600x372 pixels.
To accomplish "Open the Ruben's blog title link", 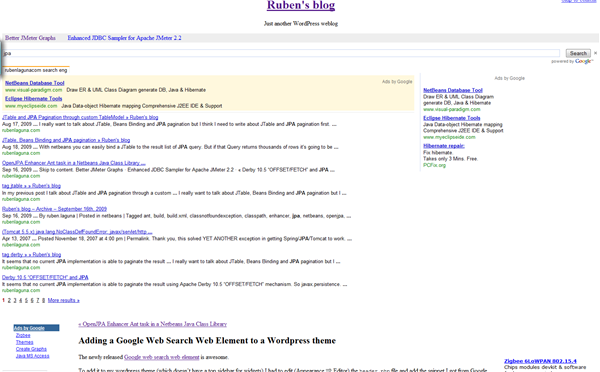I will click(301, 5).
